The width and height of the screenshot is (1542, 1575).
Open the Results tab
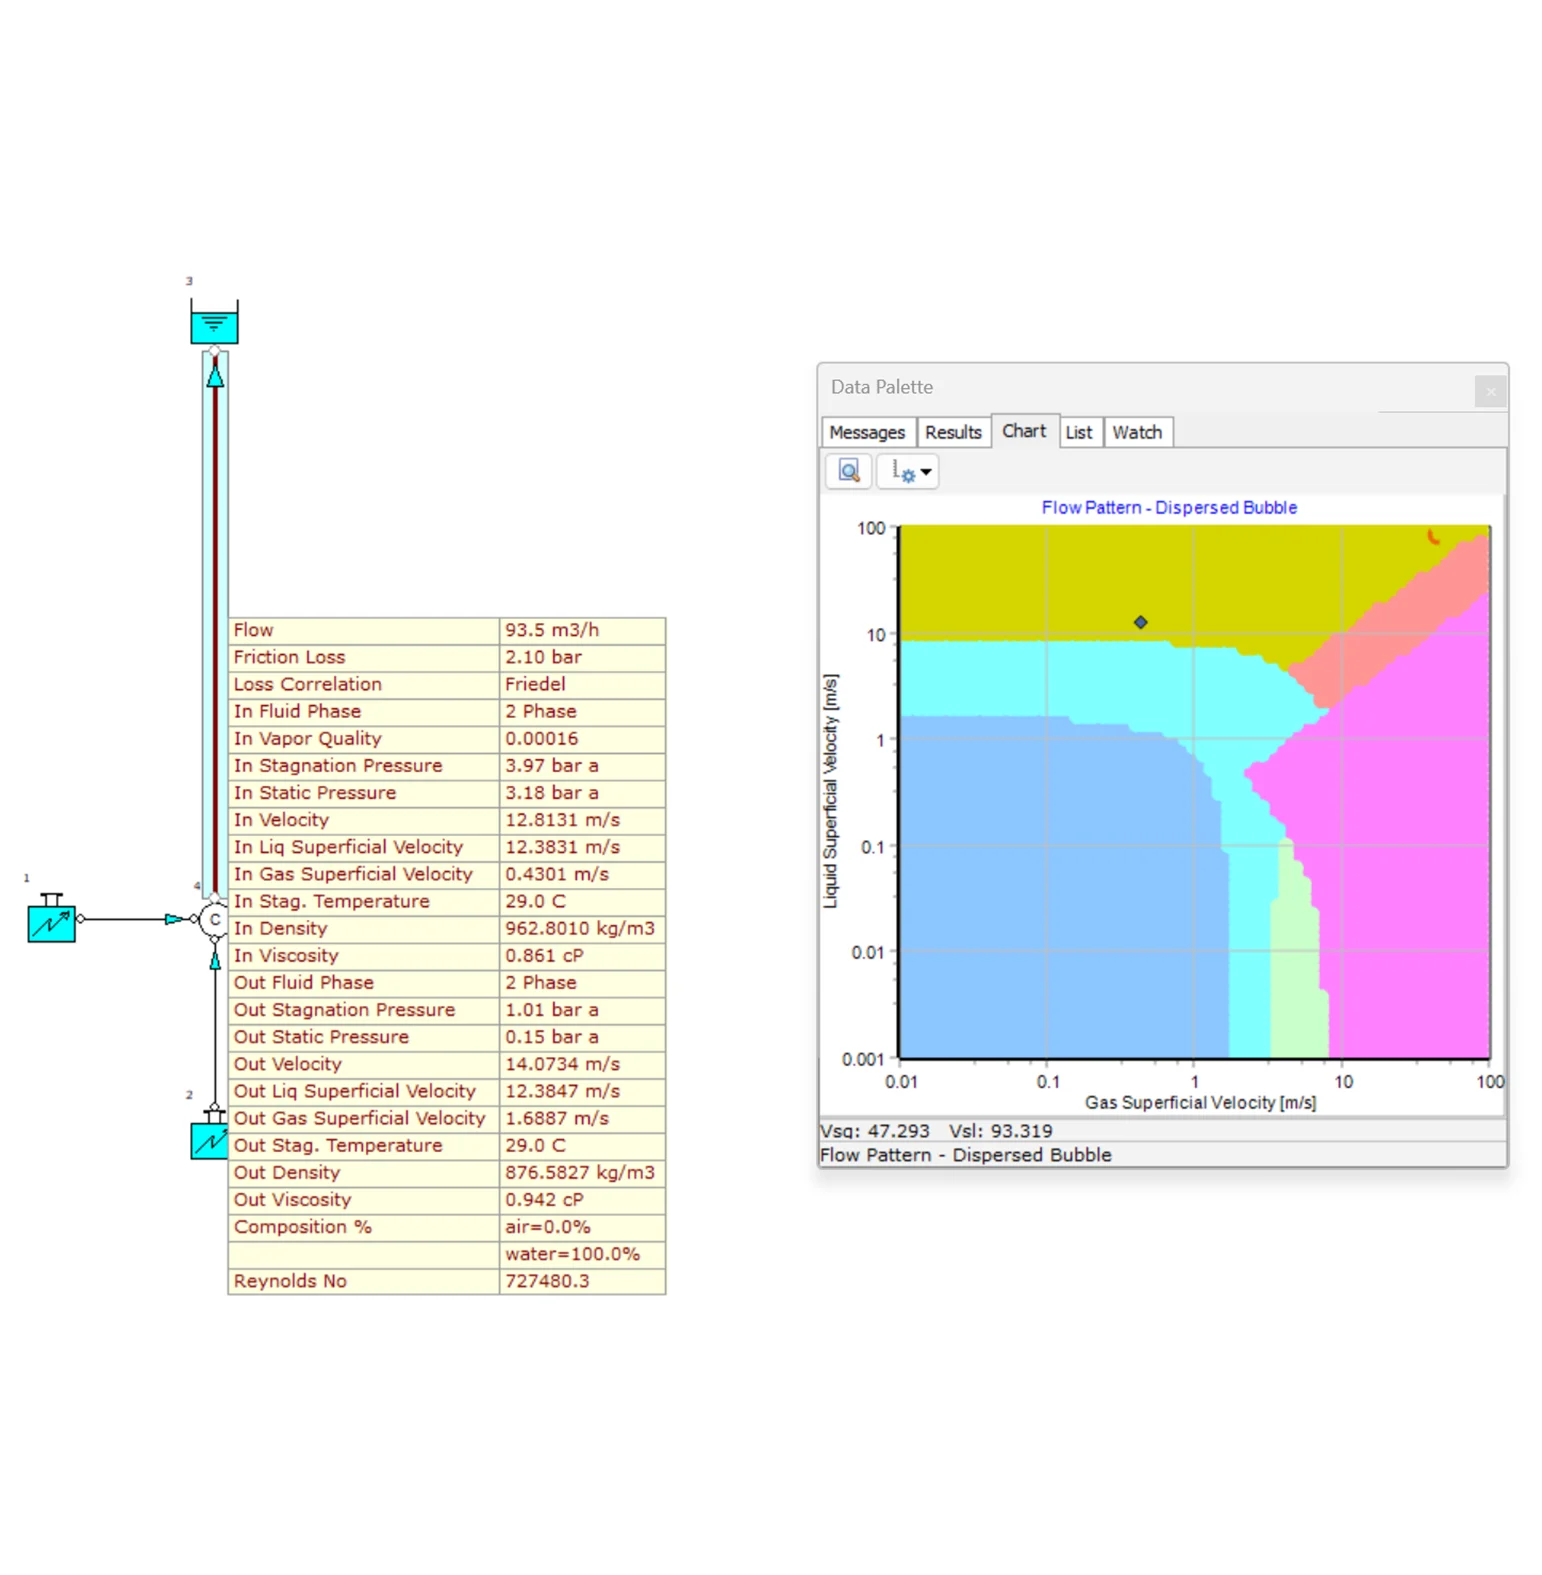[x=952, y=432]
